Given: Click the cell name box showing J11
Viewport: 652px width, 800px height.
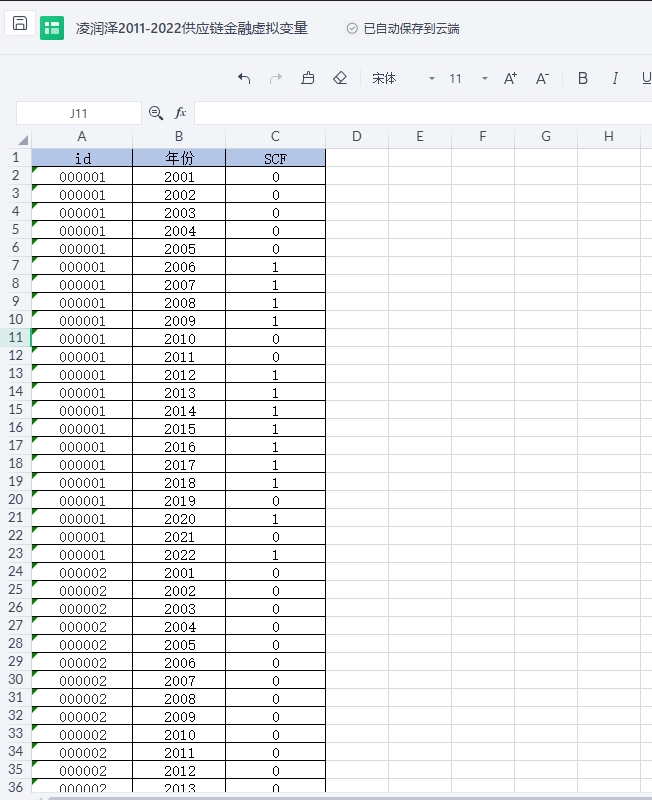Looking at the screenshot, I should (x=79, y=113).
